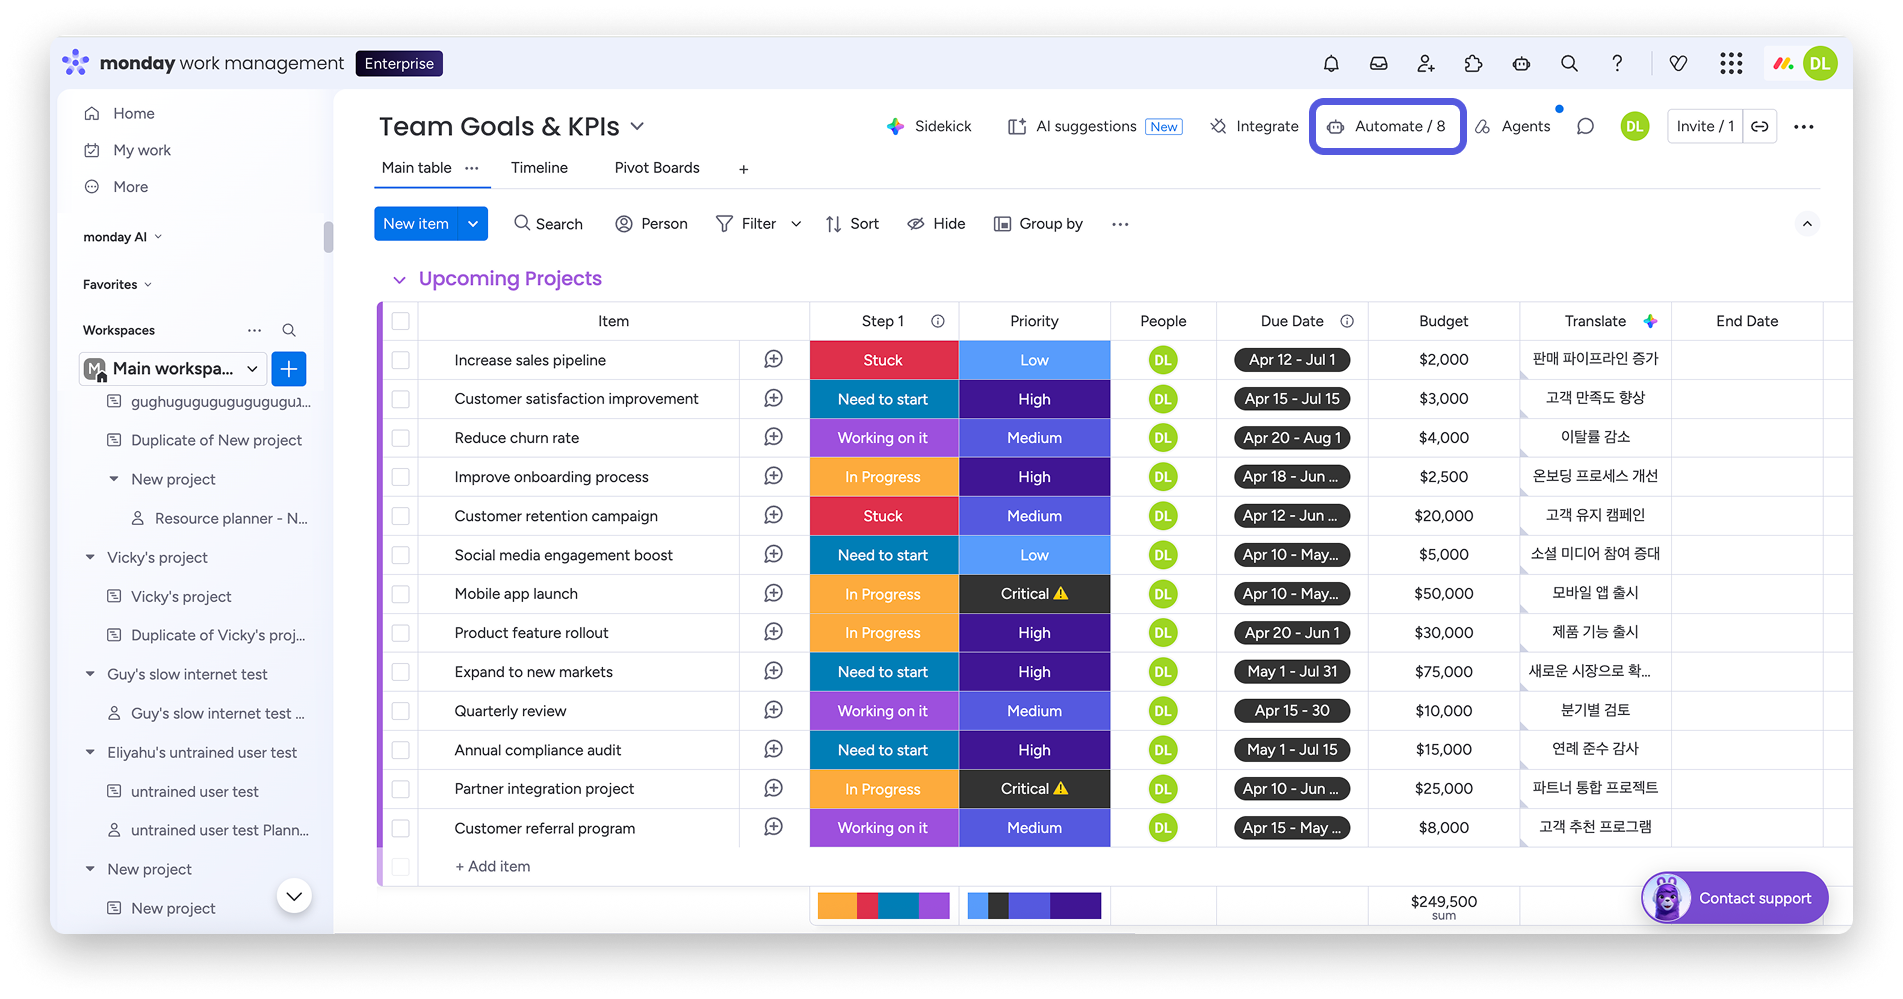1903x999 pixels.
Task: Open the New item dropdown arrow
Action: tap(473, 224)
